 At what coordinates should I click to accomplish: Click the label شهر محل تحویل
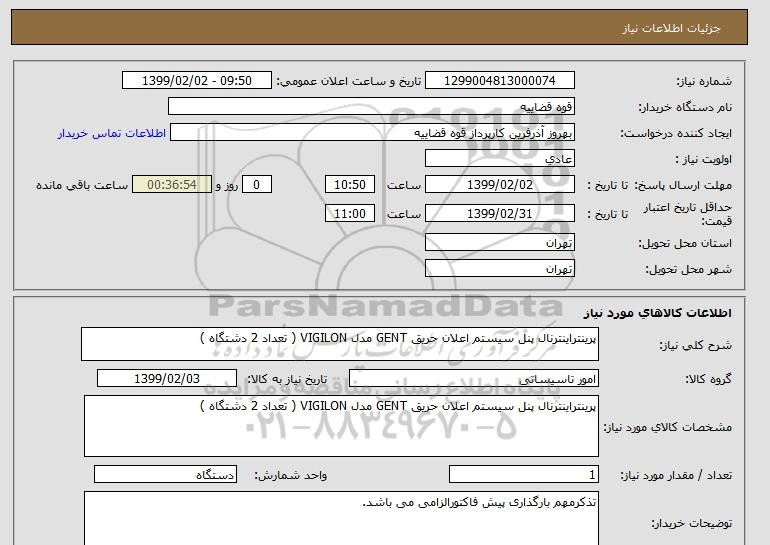click(x=688, y=270)
